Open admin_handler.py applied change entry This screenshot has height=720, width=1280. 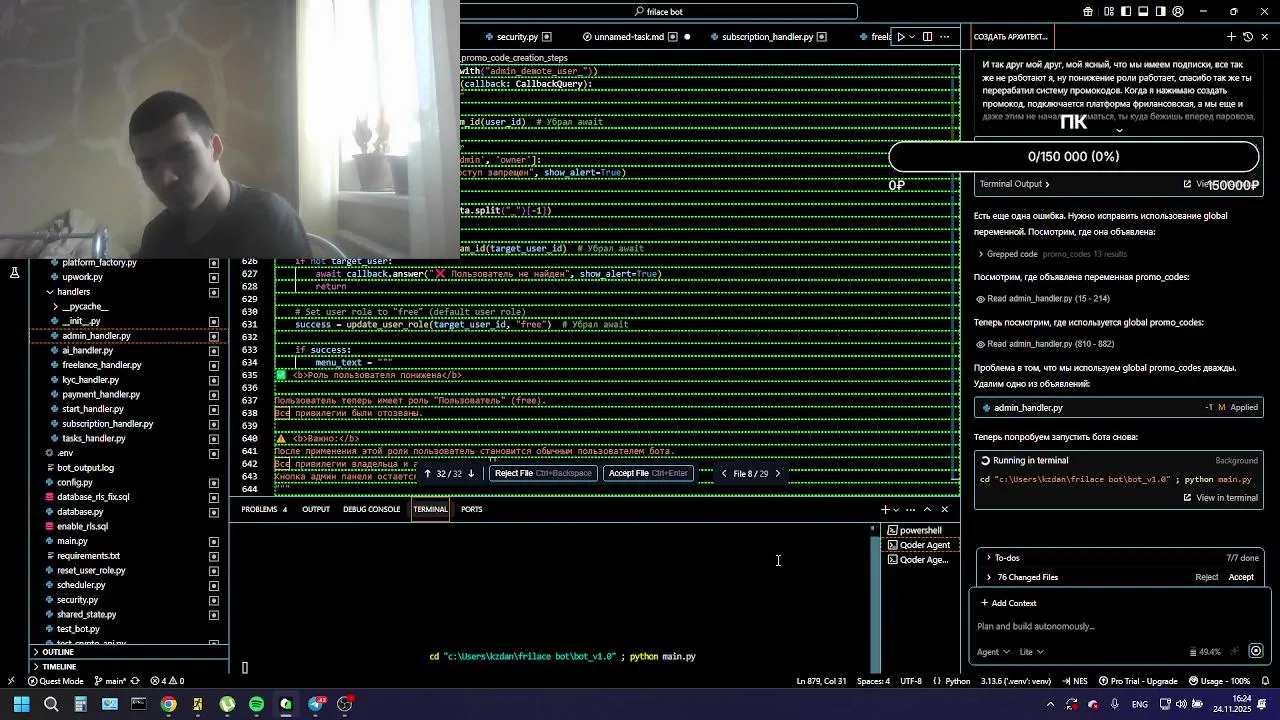tap(1118, 408)
